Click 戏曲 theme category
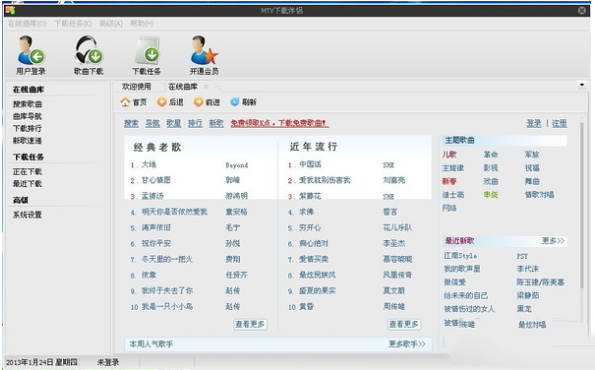The width and height of the screenshot is (595, 370). (491, 181)
